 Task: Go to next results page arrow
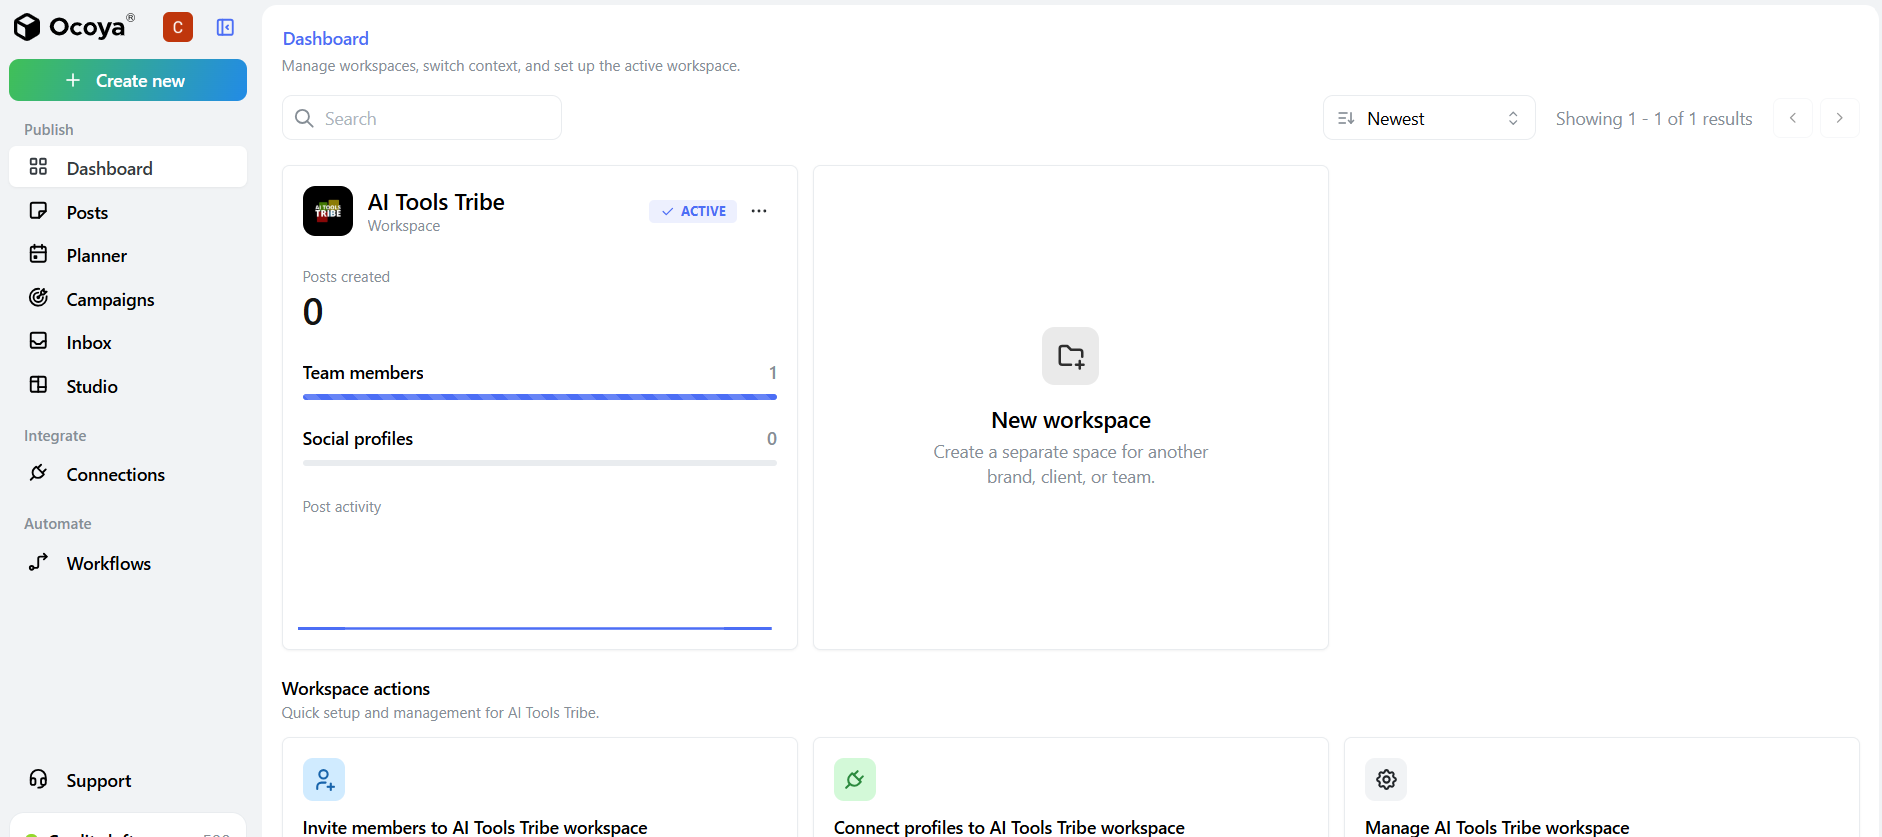click(x=1839, y=118)
